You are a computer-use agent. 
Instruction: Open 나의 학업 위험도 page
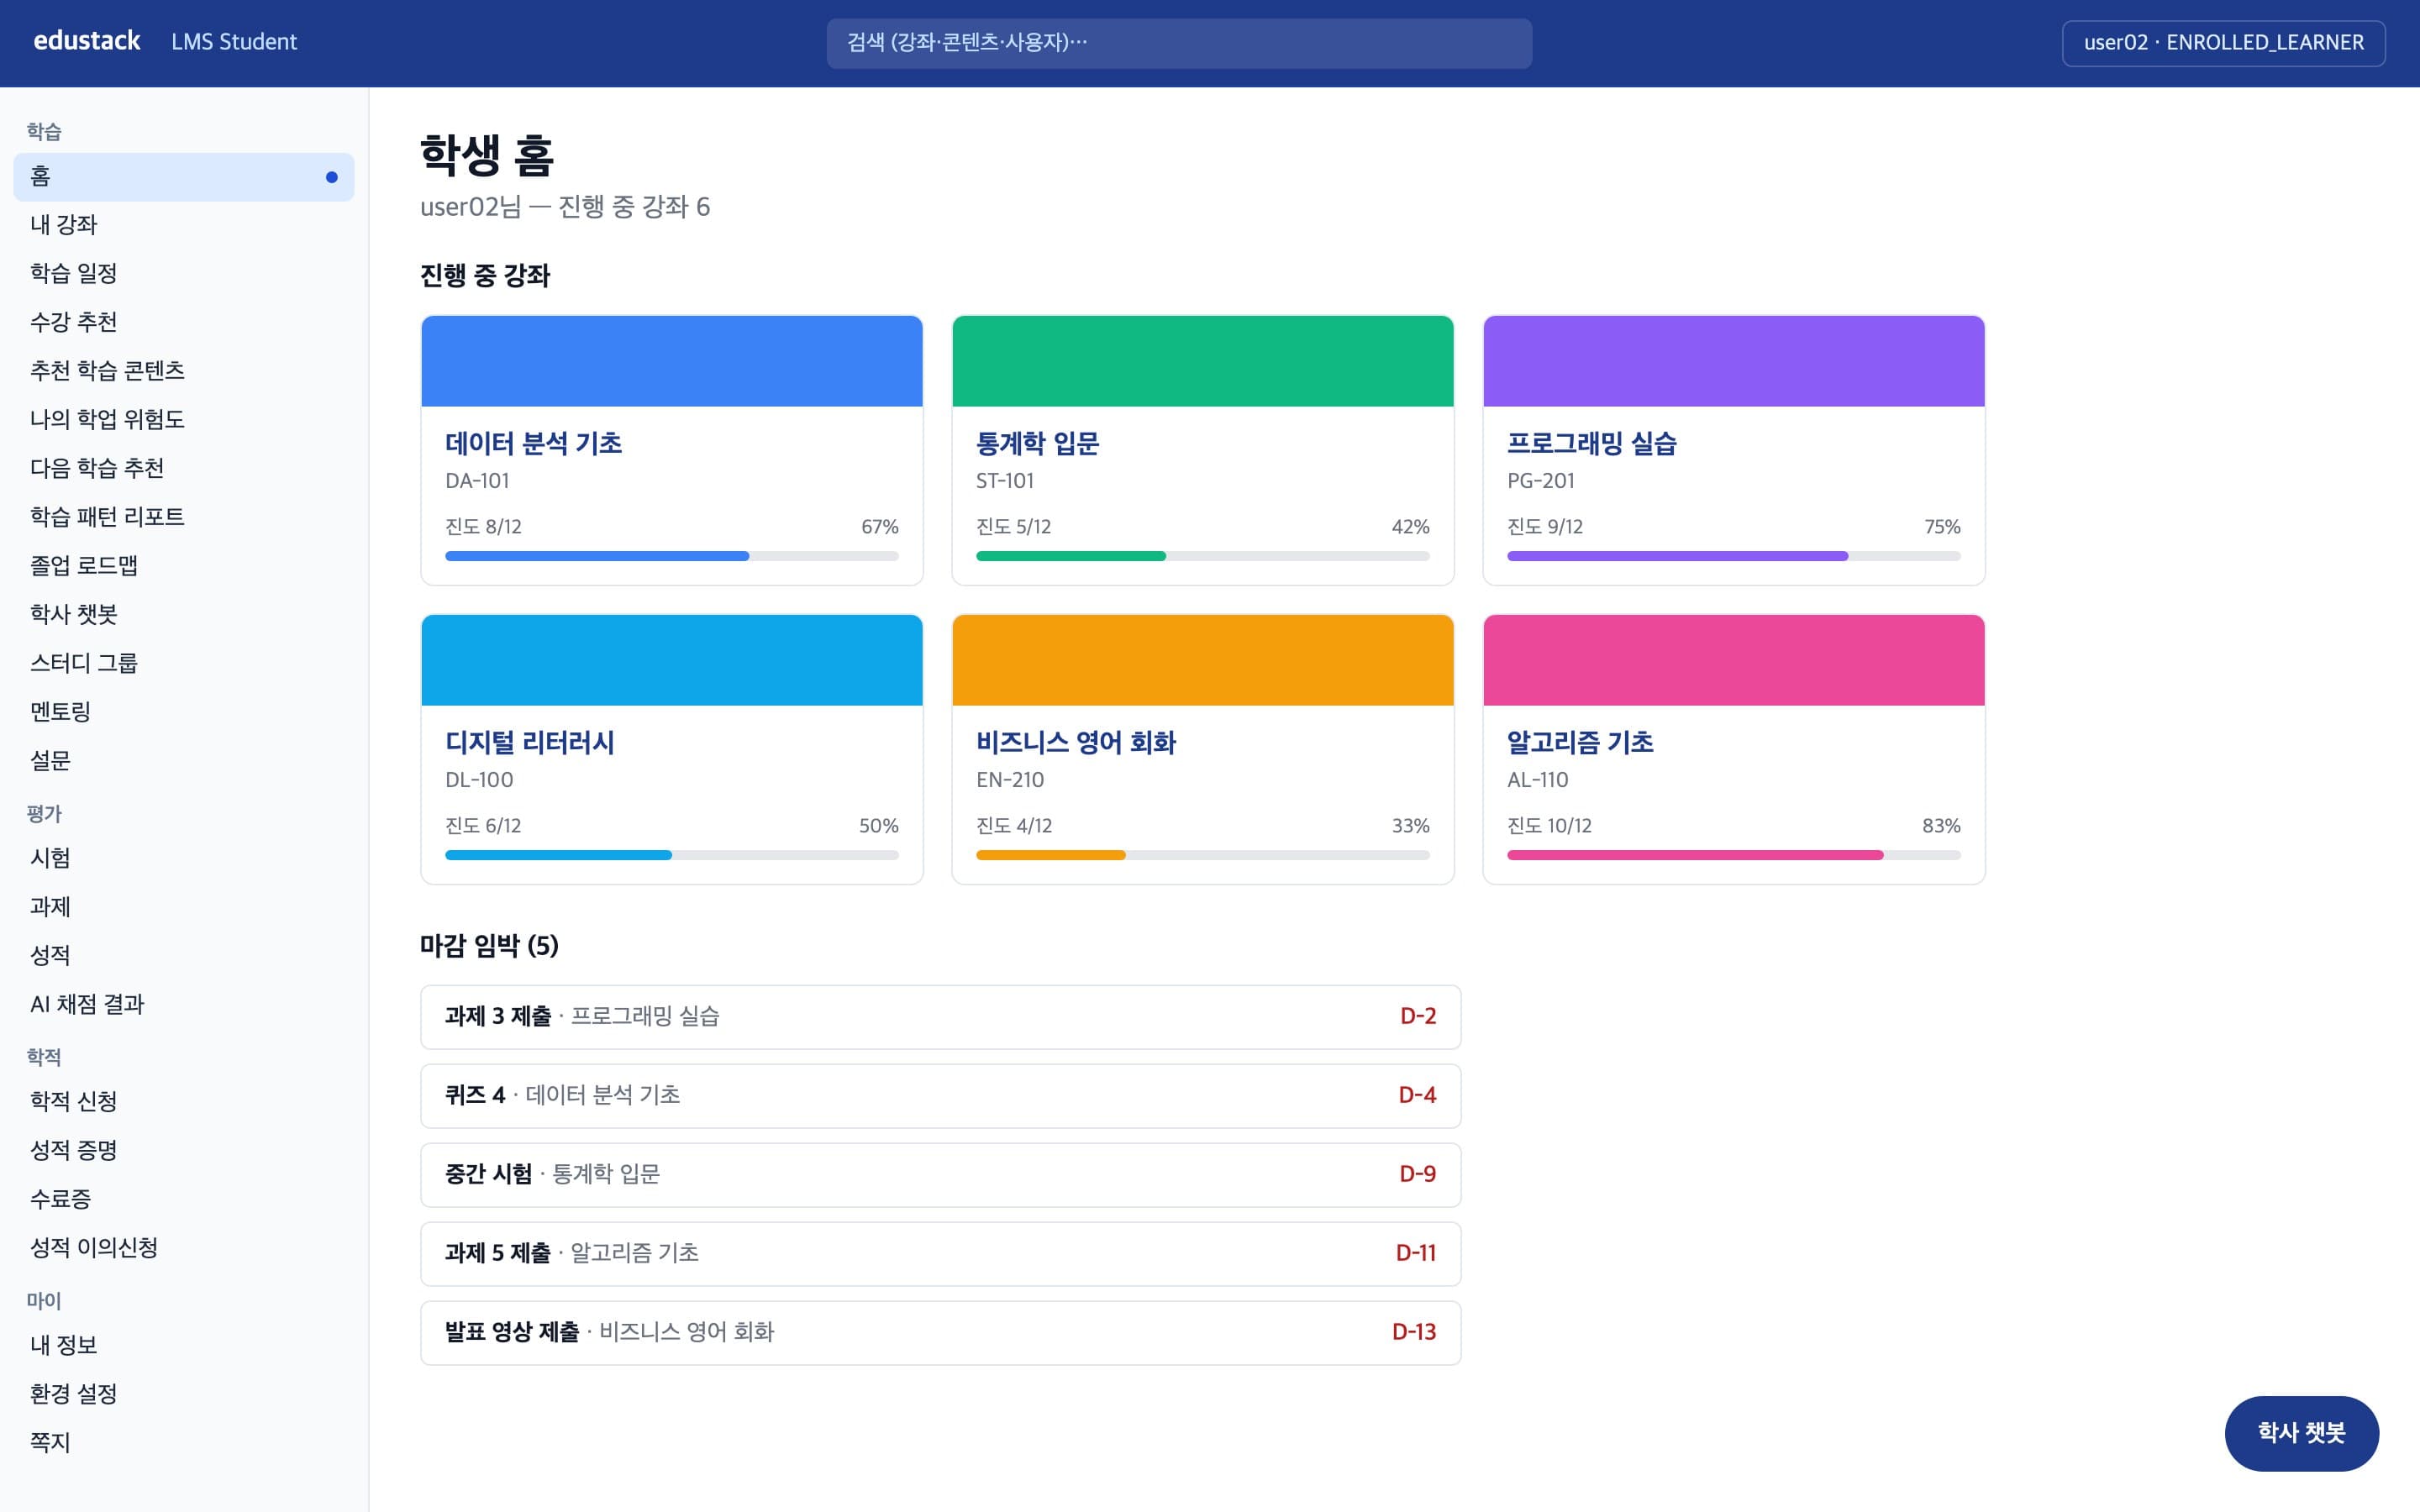tap(184, 419)
